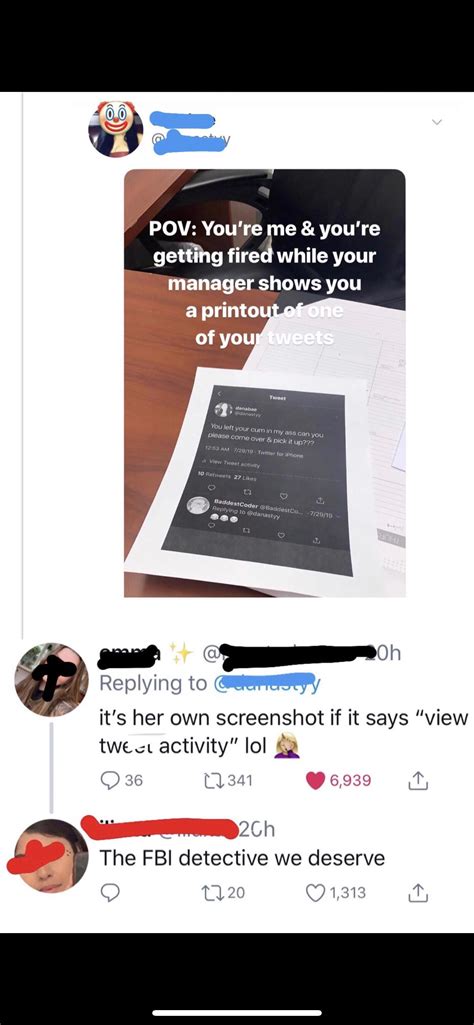Screen dimensions: 474x1025
Task: Open the 'it's her own screenshot' reply text
Action: [284, 732]
